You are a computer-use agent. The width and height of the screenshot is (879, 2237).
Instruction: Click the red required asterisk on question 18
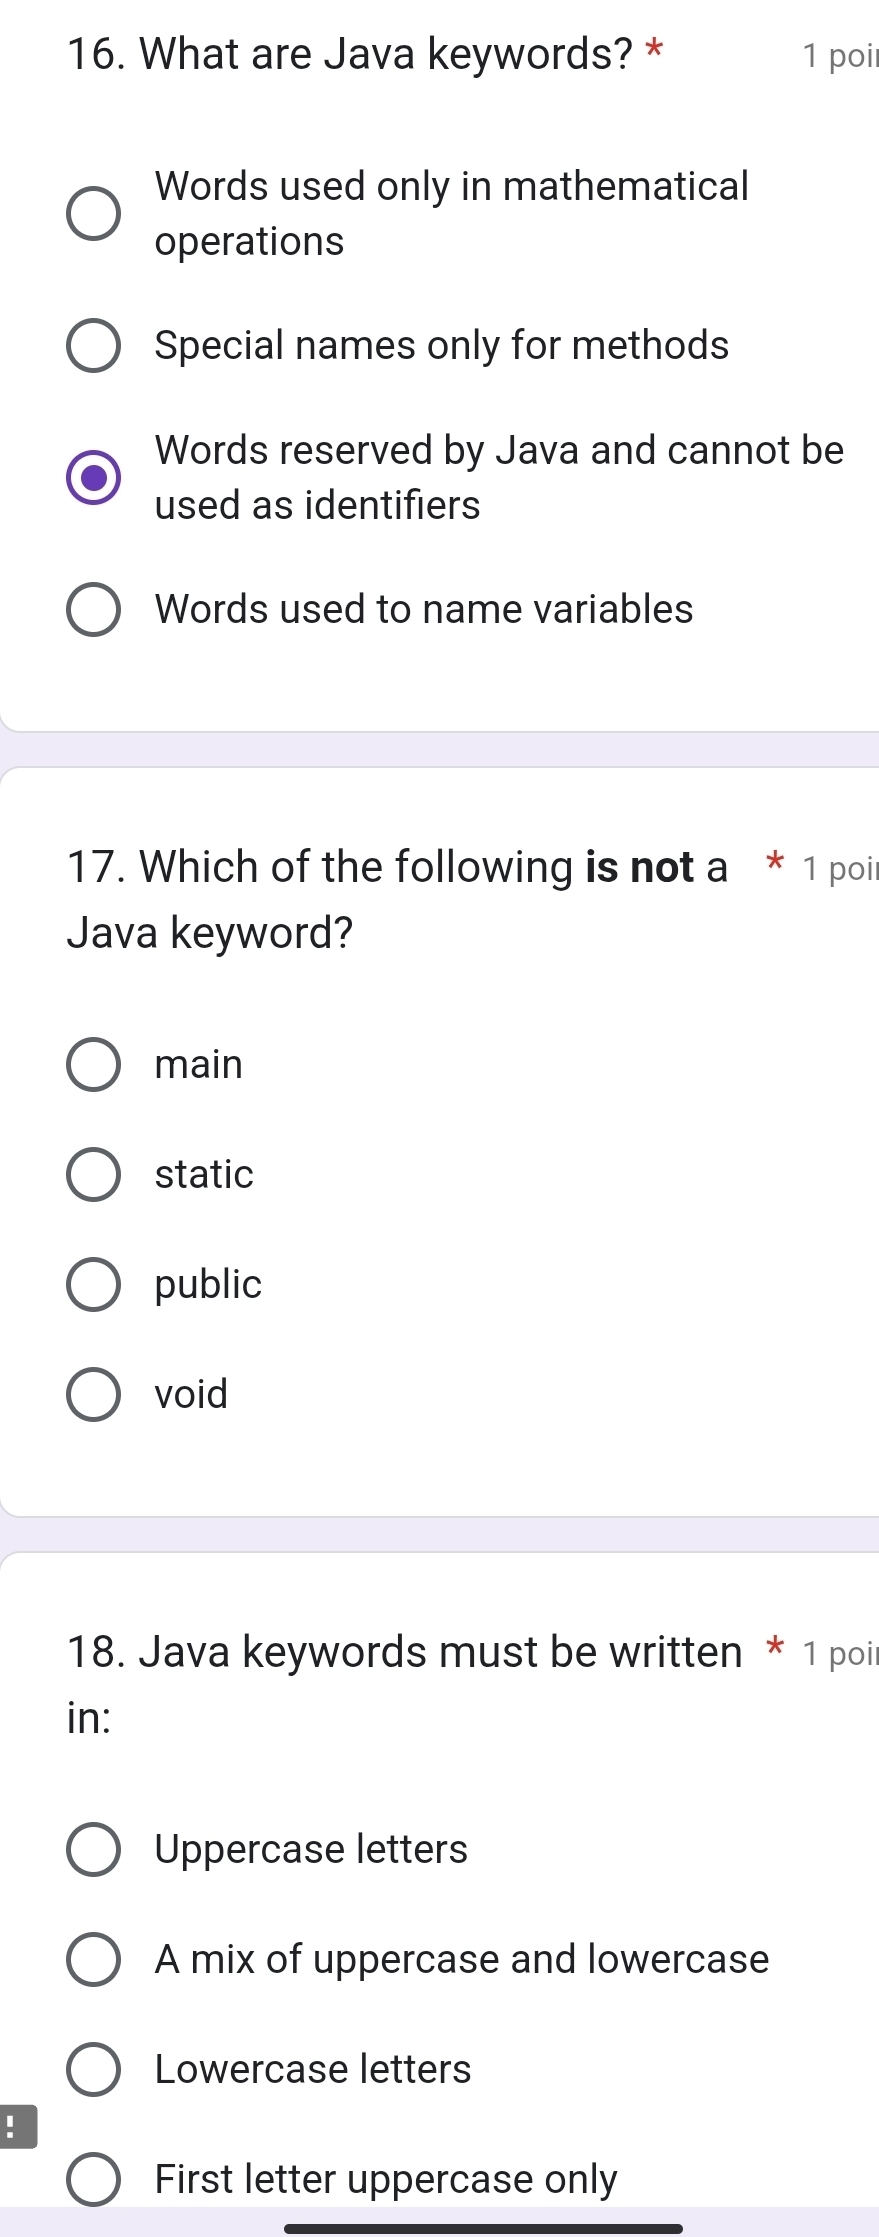776,1648
